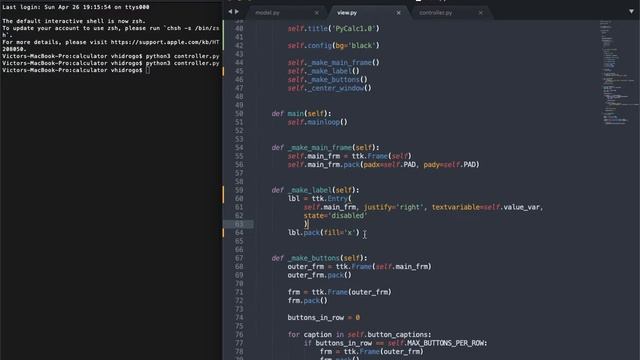Click line number 59 in gutter

239,190
